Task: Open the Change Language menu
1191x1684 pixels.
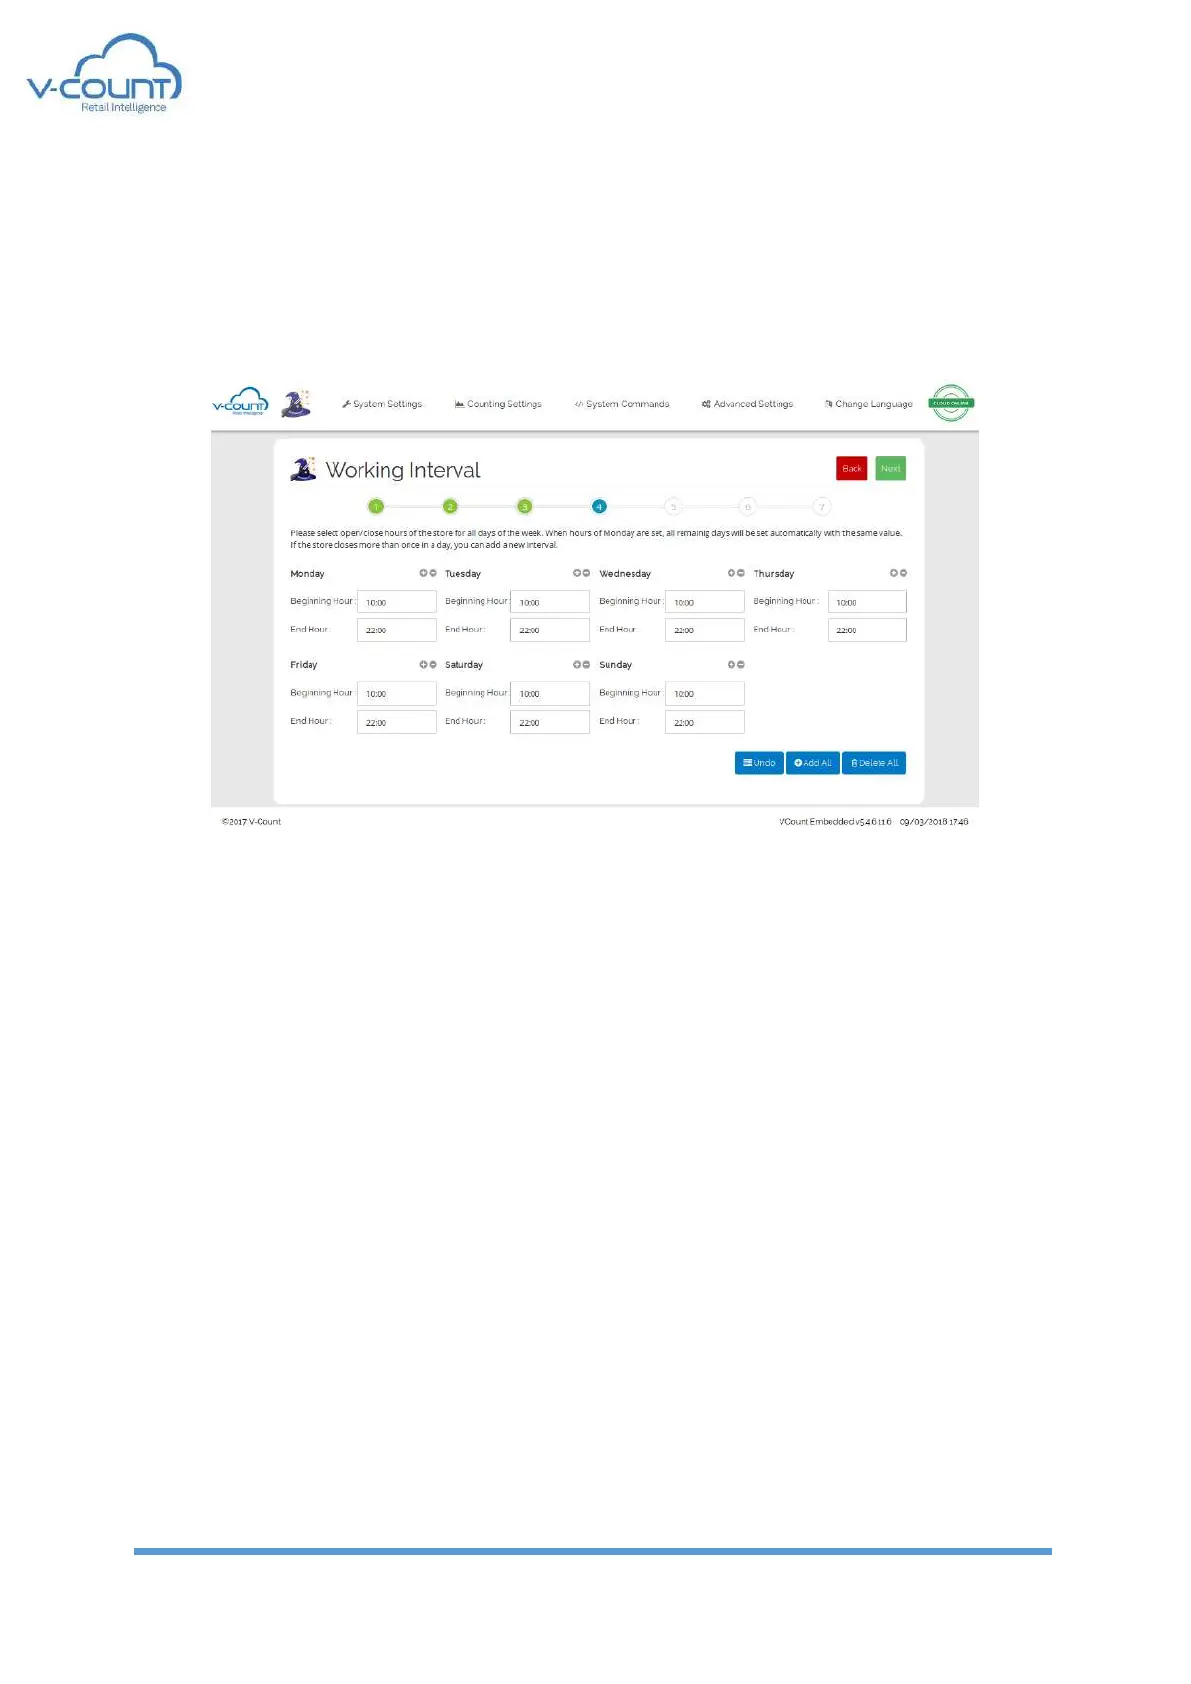Action: [869, 404]
